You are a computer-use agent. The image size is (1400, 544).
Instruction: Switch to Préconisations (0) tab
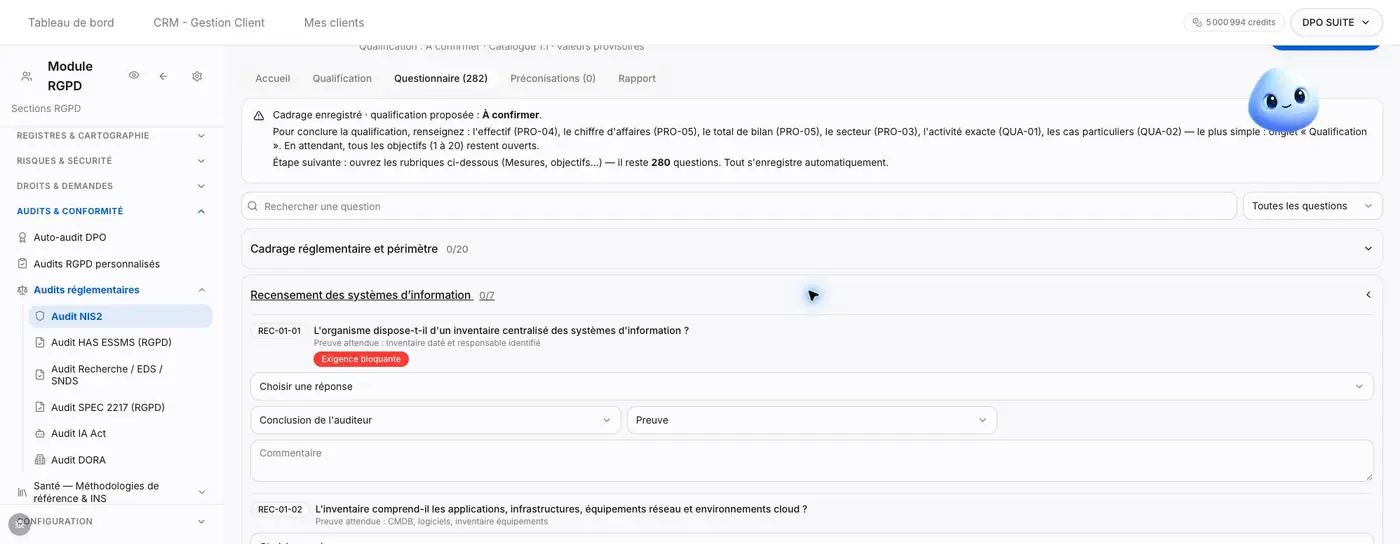(x=553, y=78)
